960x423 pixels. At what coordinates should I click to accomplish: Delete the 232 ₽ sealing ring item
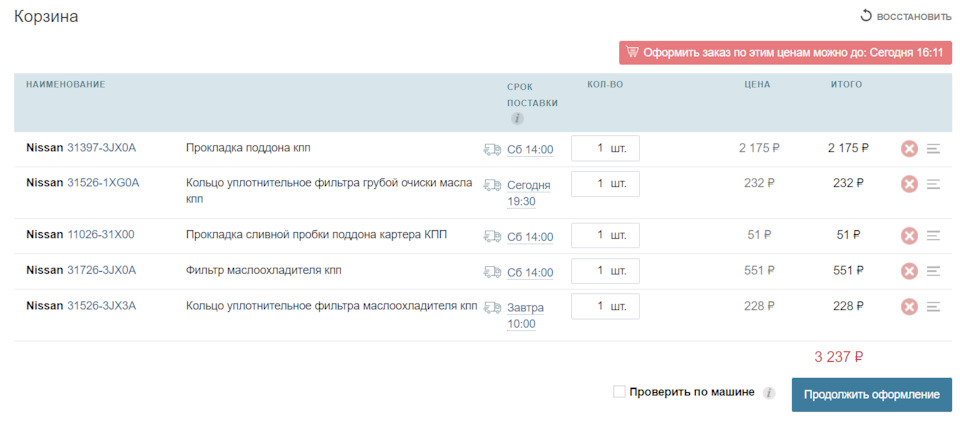[909, 184]
